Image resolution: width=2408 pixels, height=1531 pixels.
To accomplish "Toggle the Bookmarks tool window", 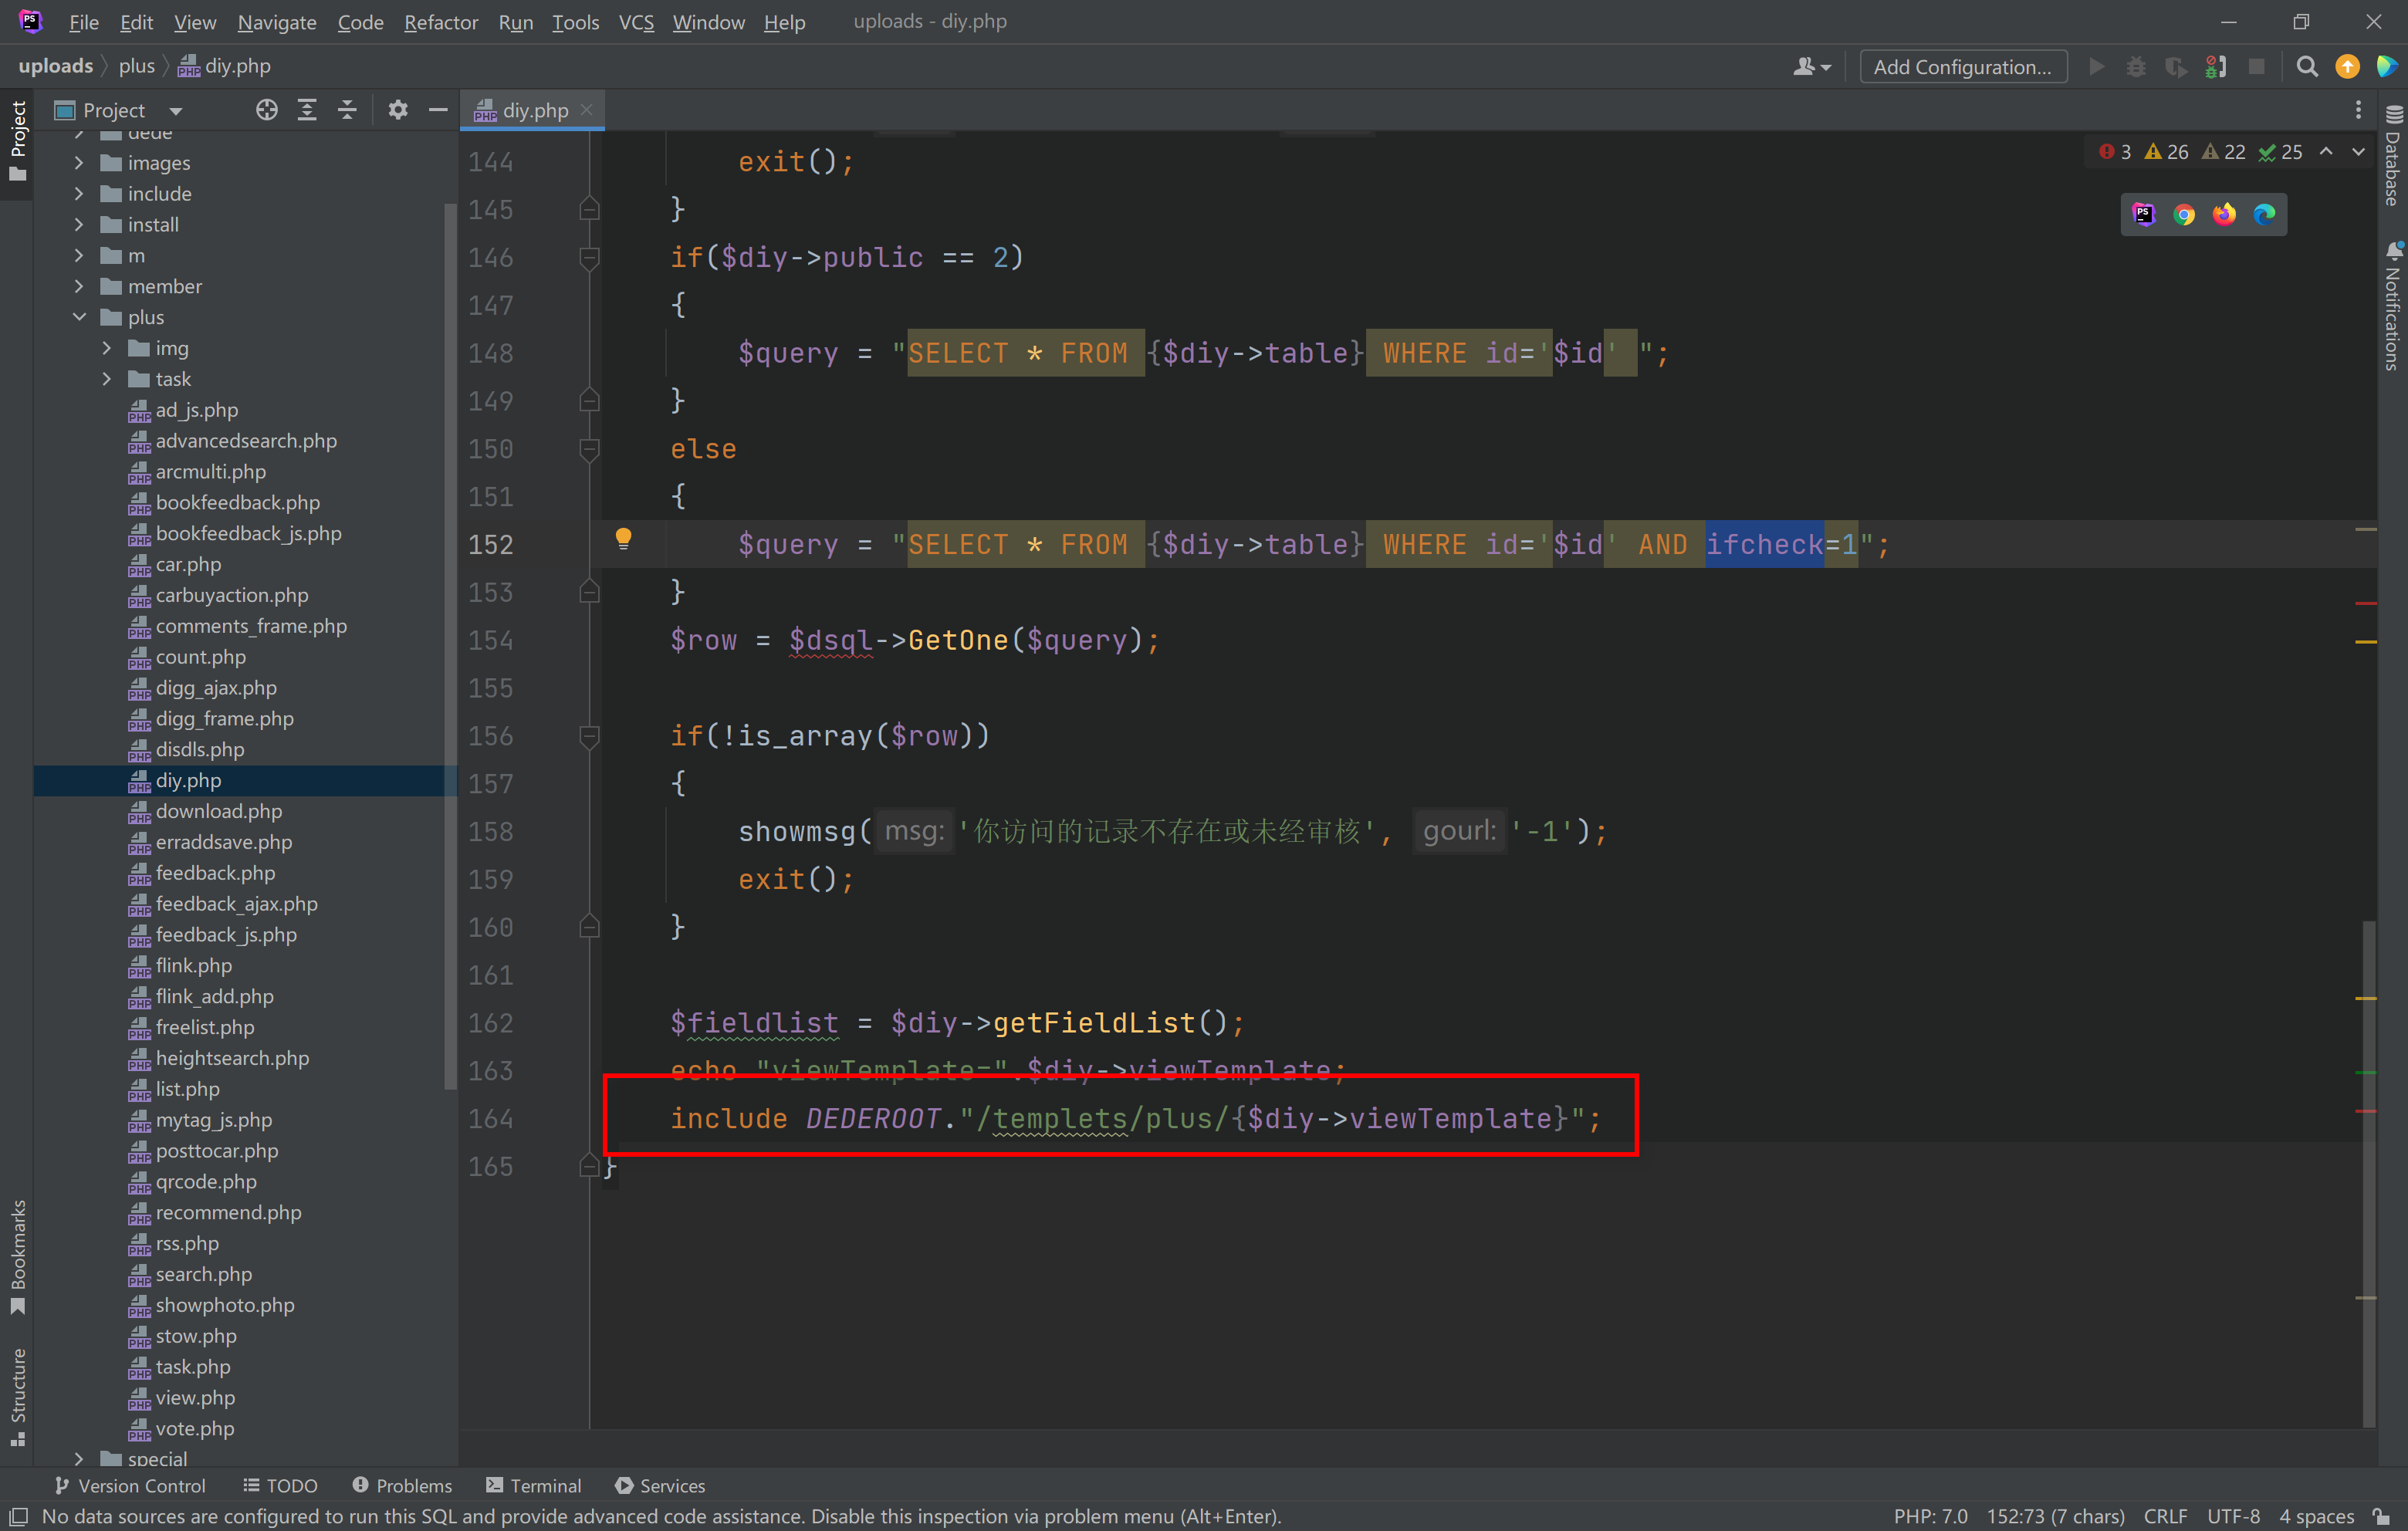I will point(18,1256).
